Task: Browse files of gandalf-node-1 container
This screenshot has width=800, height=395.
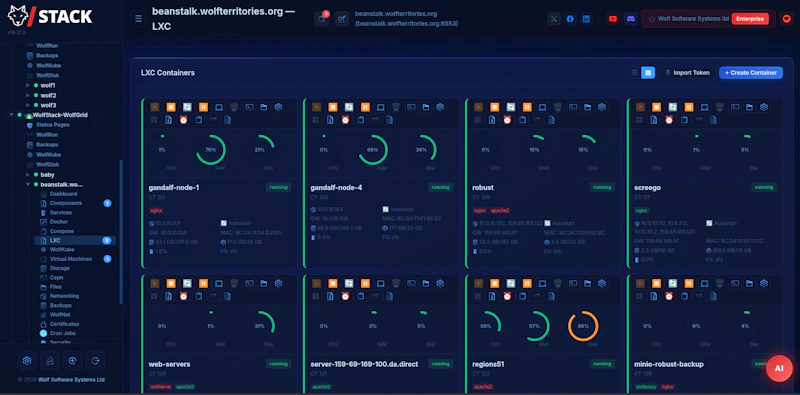Action: tap(264, 107)
